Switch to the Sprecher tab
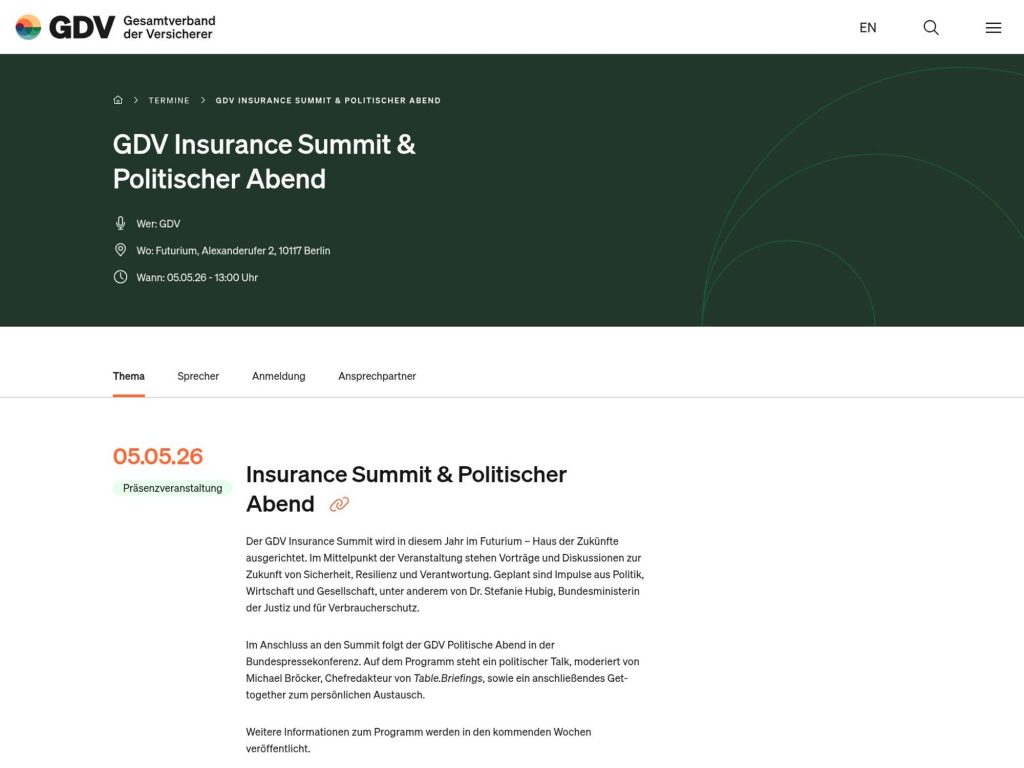This screenshot has width=1024, height=768. point(198,376)
